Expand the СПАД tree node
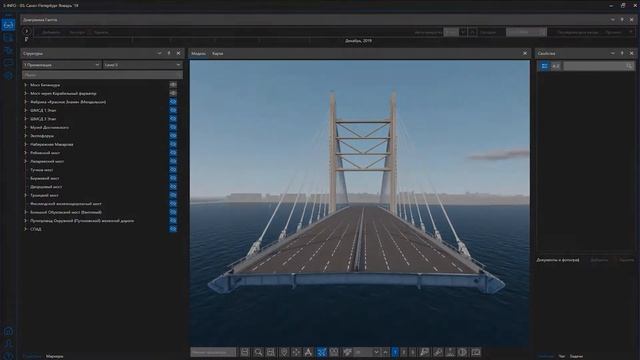640x360 pixels. pyautogui.click(x=26, y=229)
